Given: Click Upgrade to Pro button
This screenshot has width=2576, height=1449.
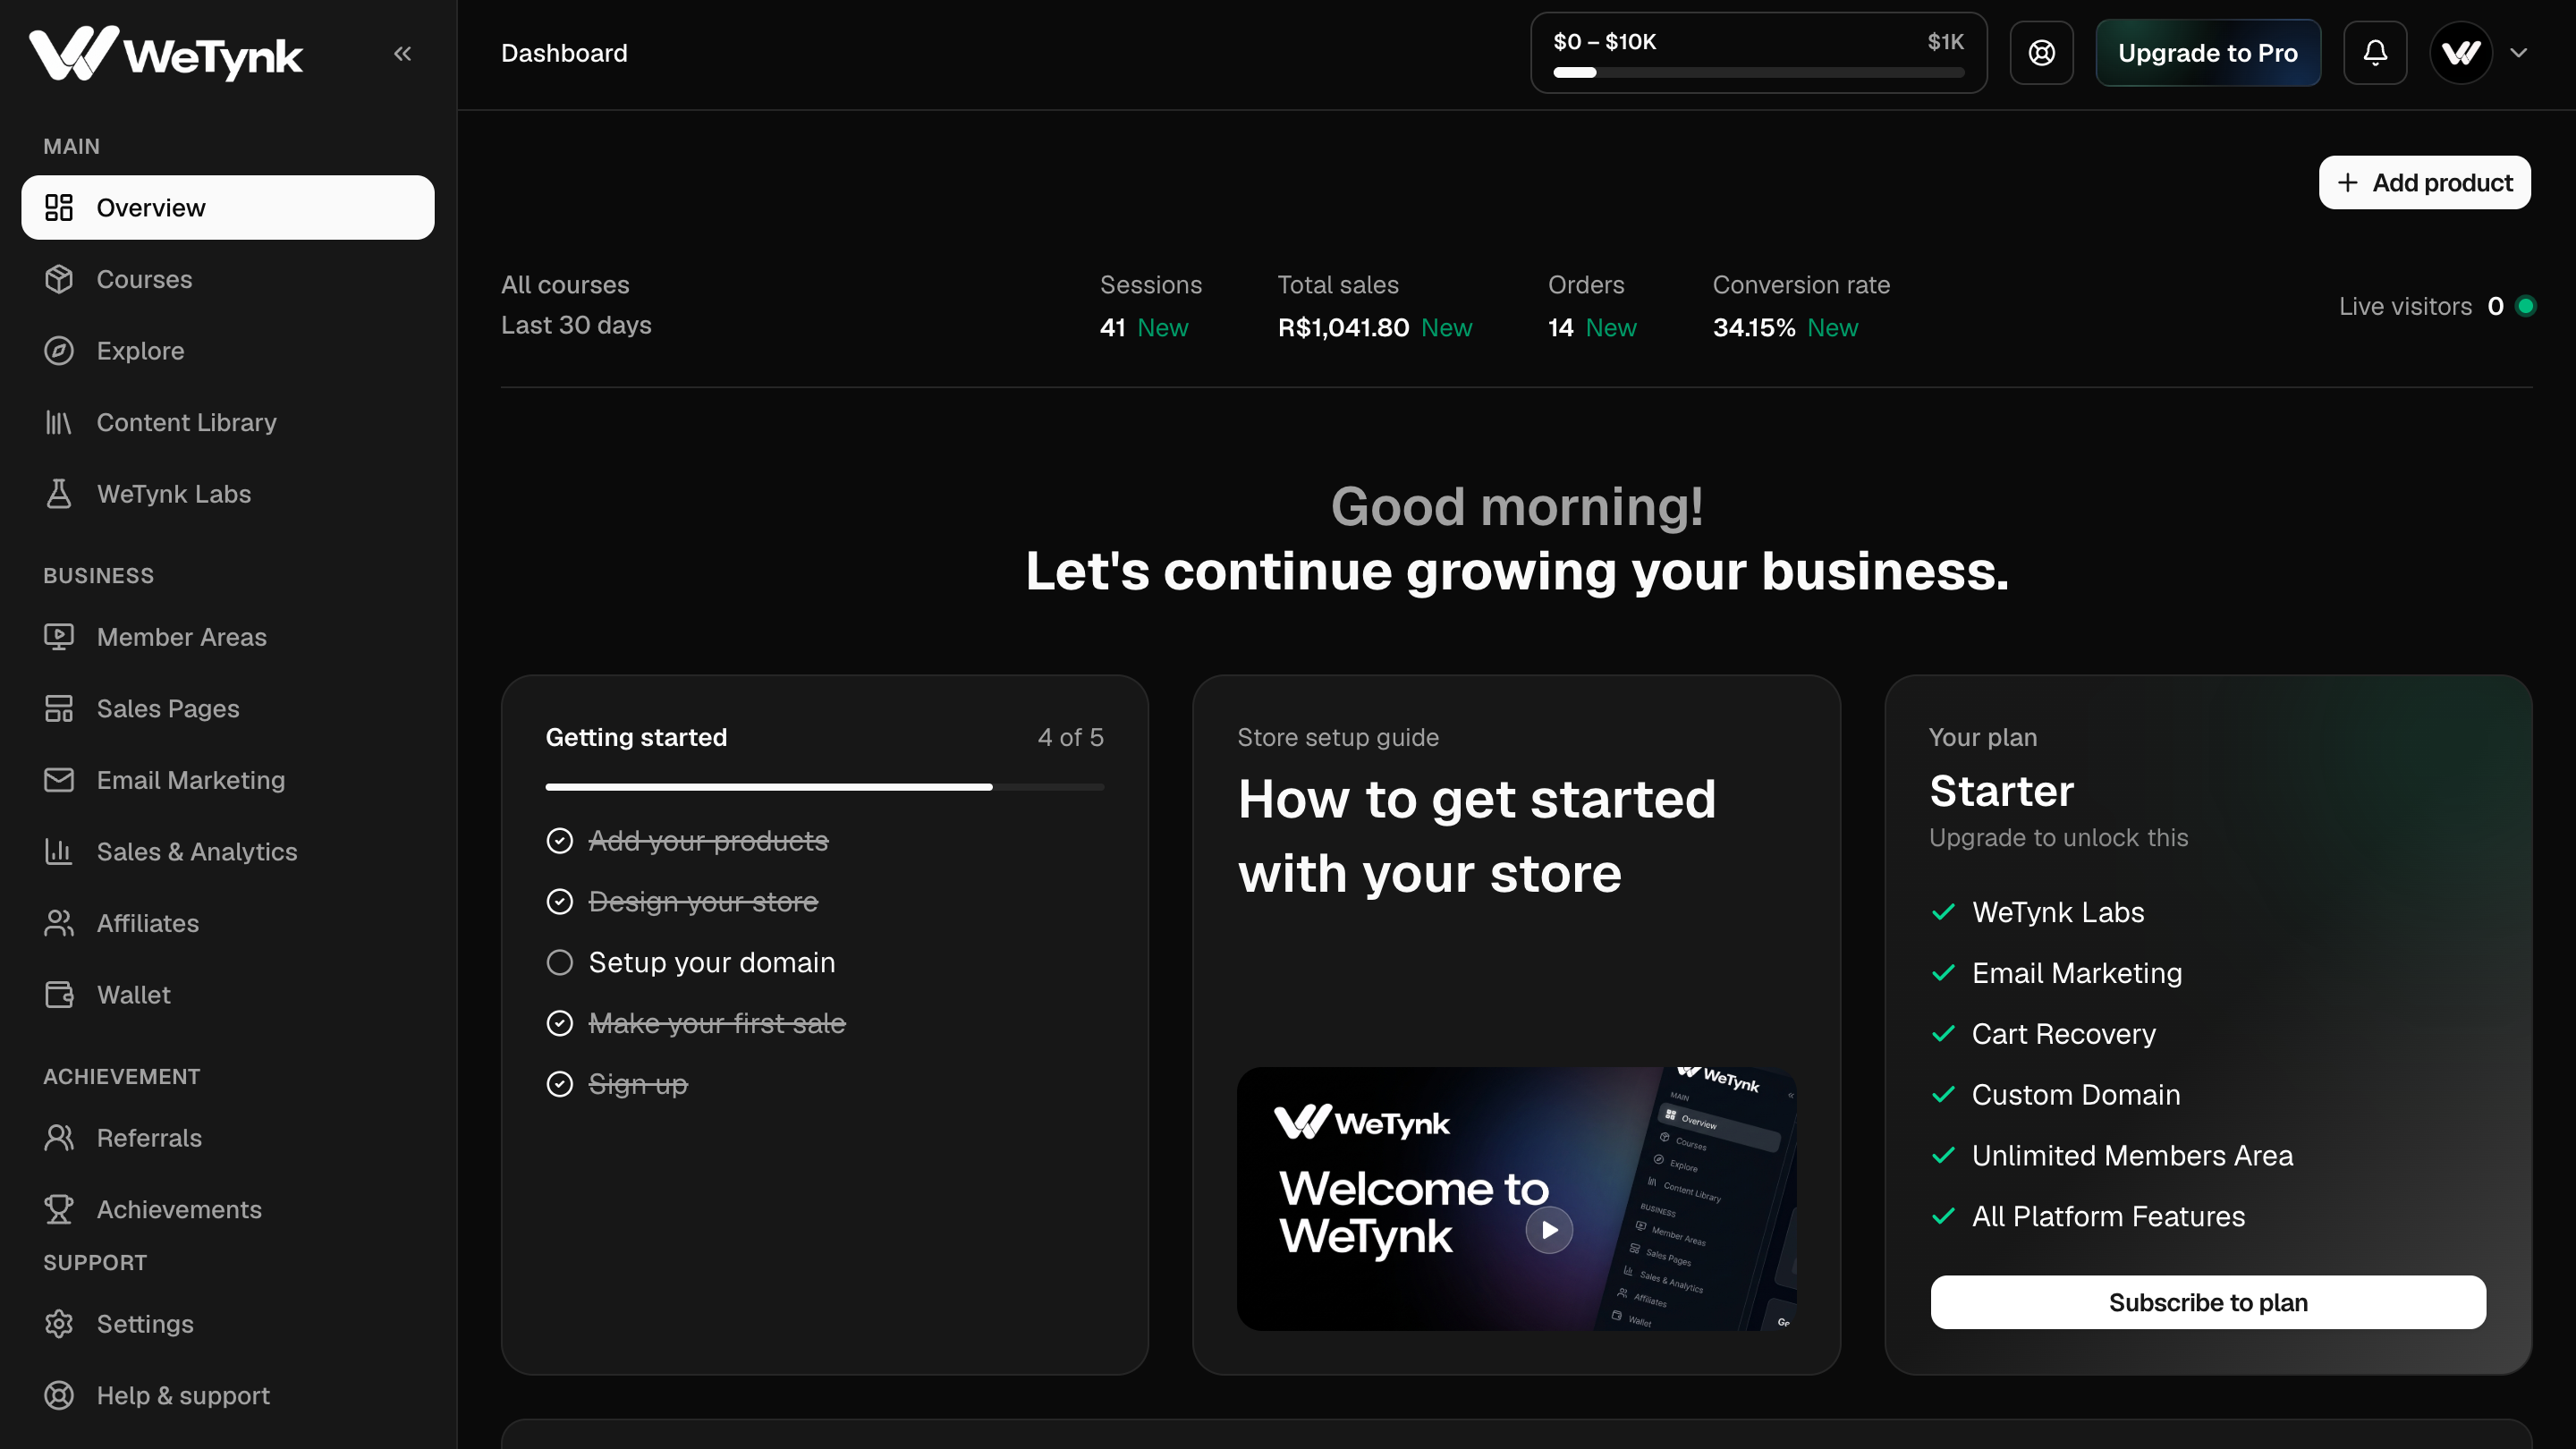Looking at the screenshot, I should click(2207, 53).
